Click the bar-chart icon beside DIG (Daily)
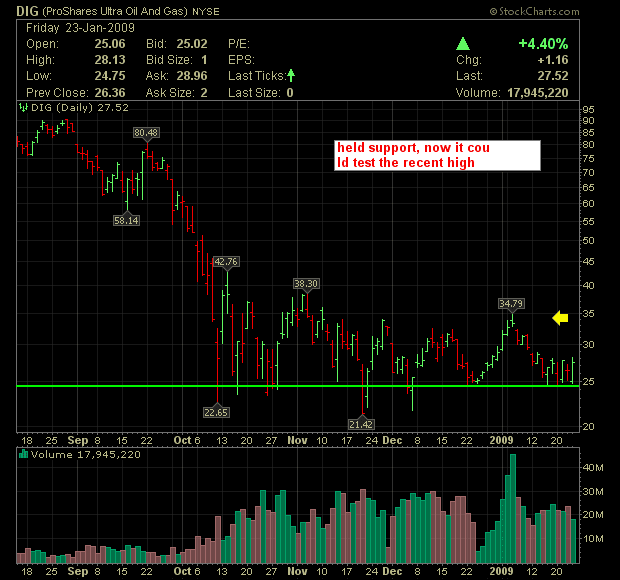This screenshot has height=580, width=620. tap(23, 107)
